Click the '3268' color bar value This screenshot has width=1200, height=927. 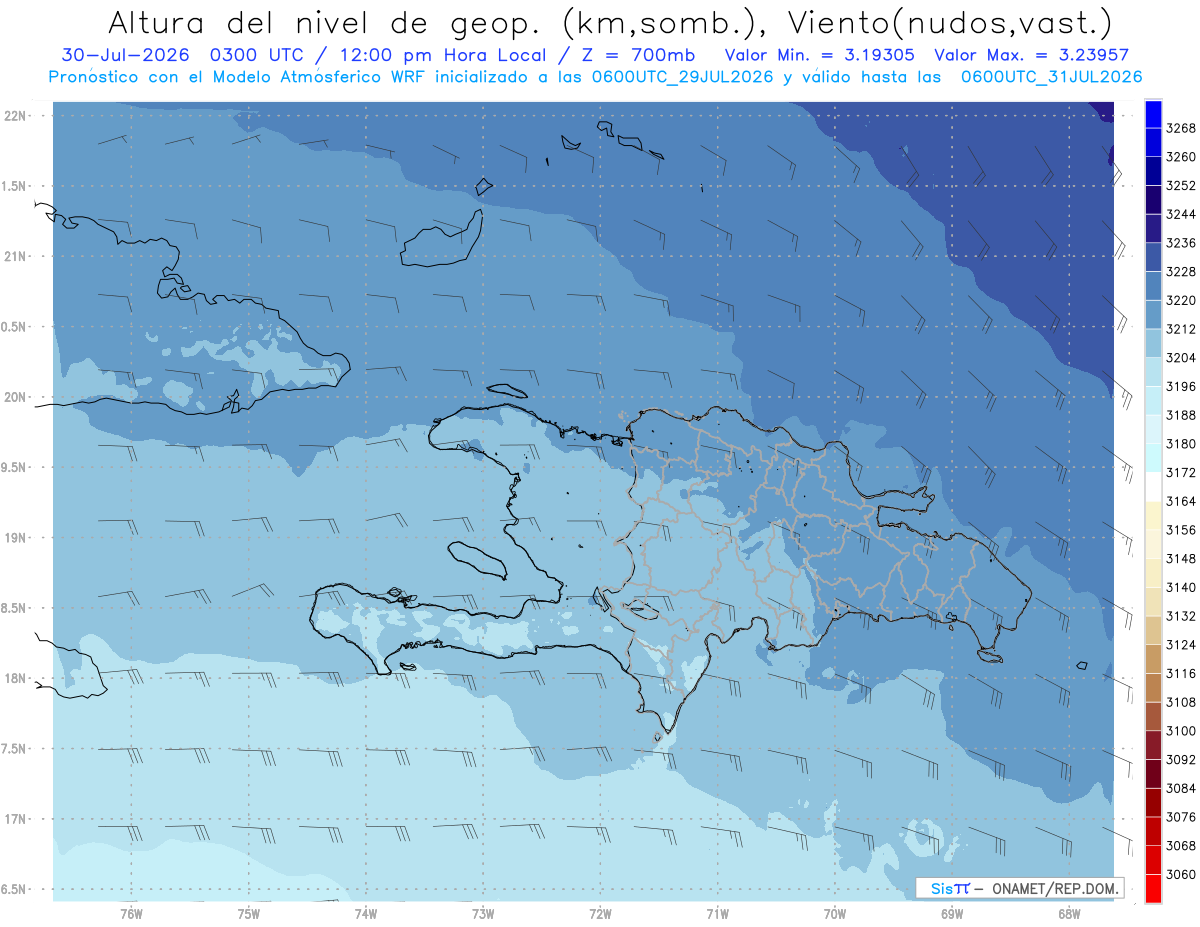[1181, 129]
